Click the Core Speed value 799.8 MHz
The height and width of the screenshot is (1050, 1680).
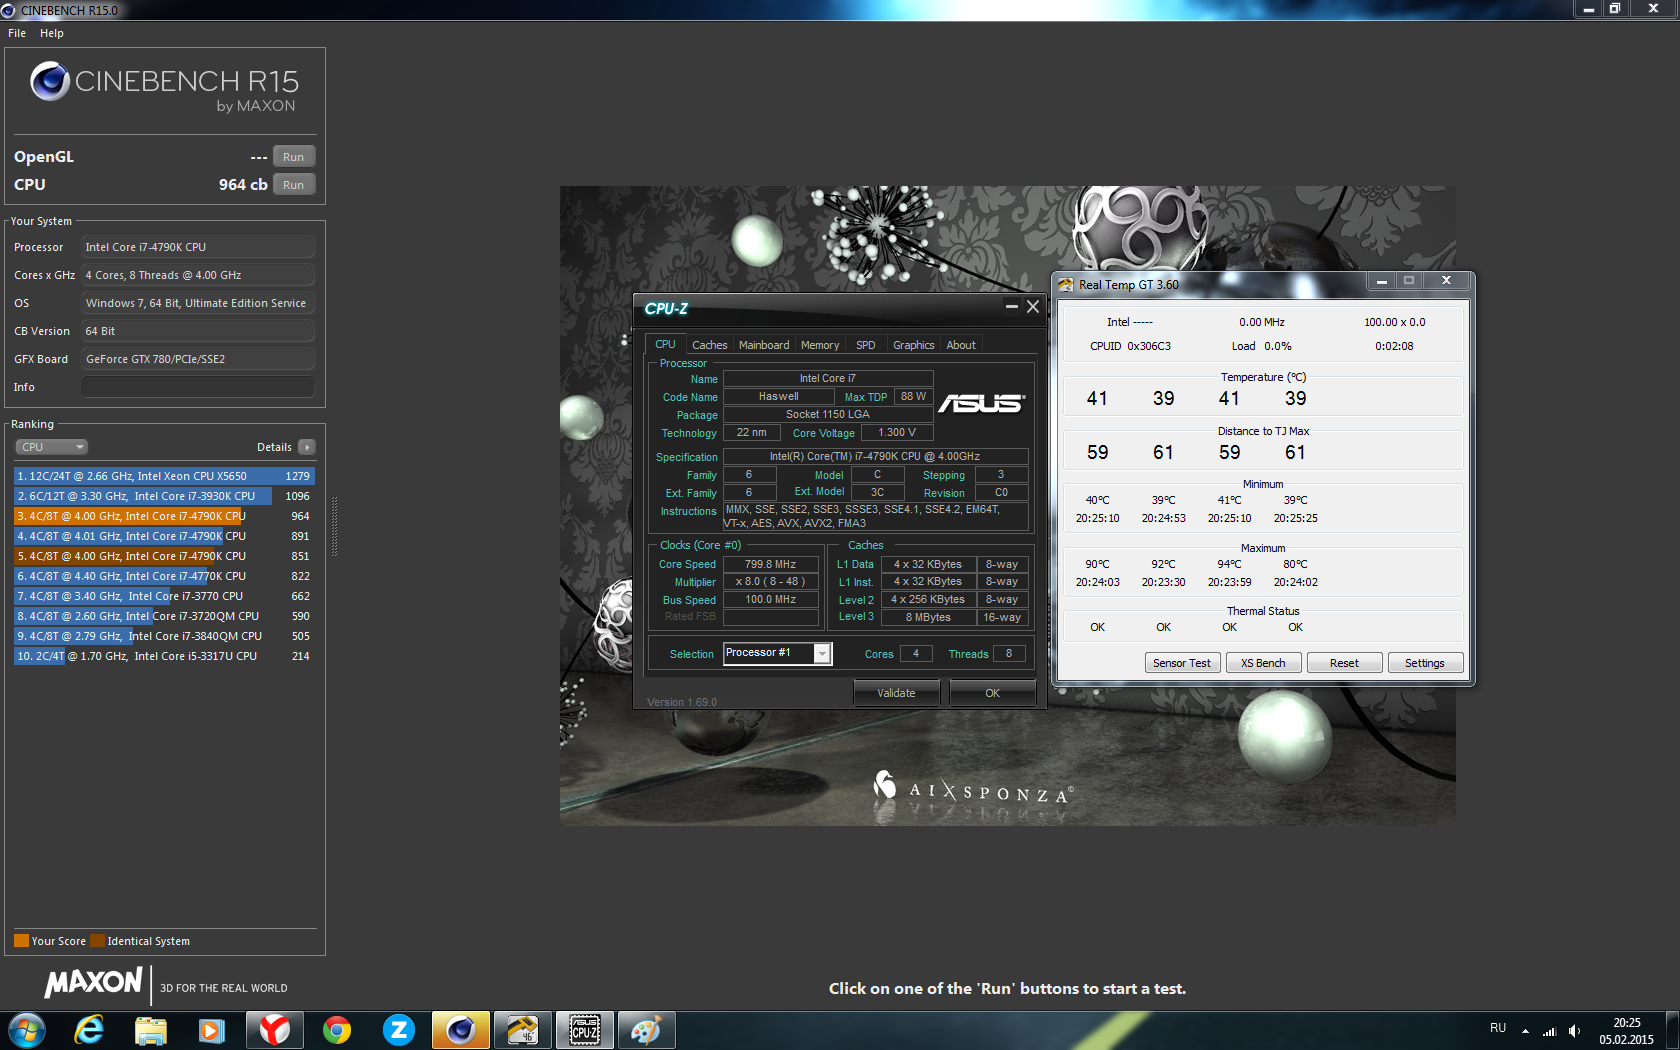pyautogui.click(x=770, y=564)
